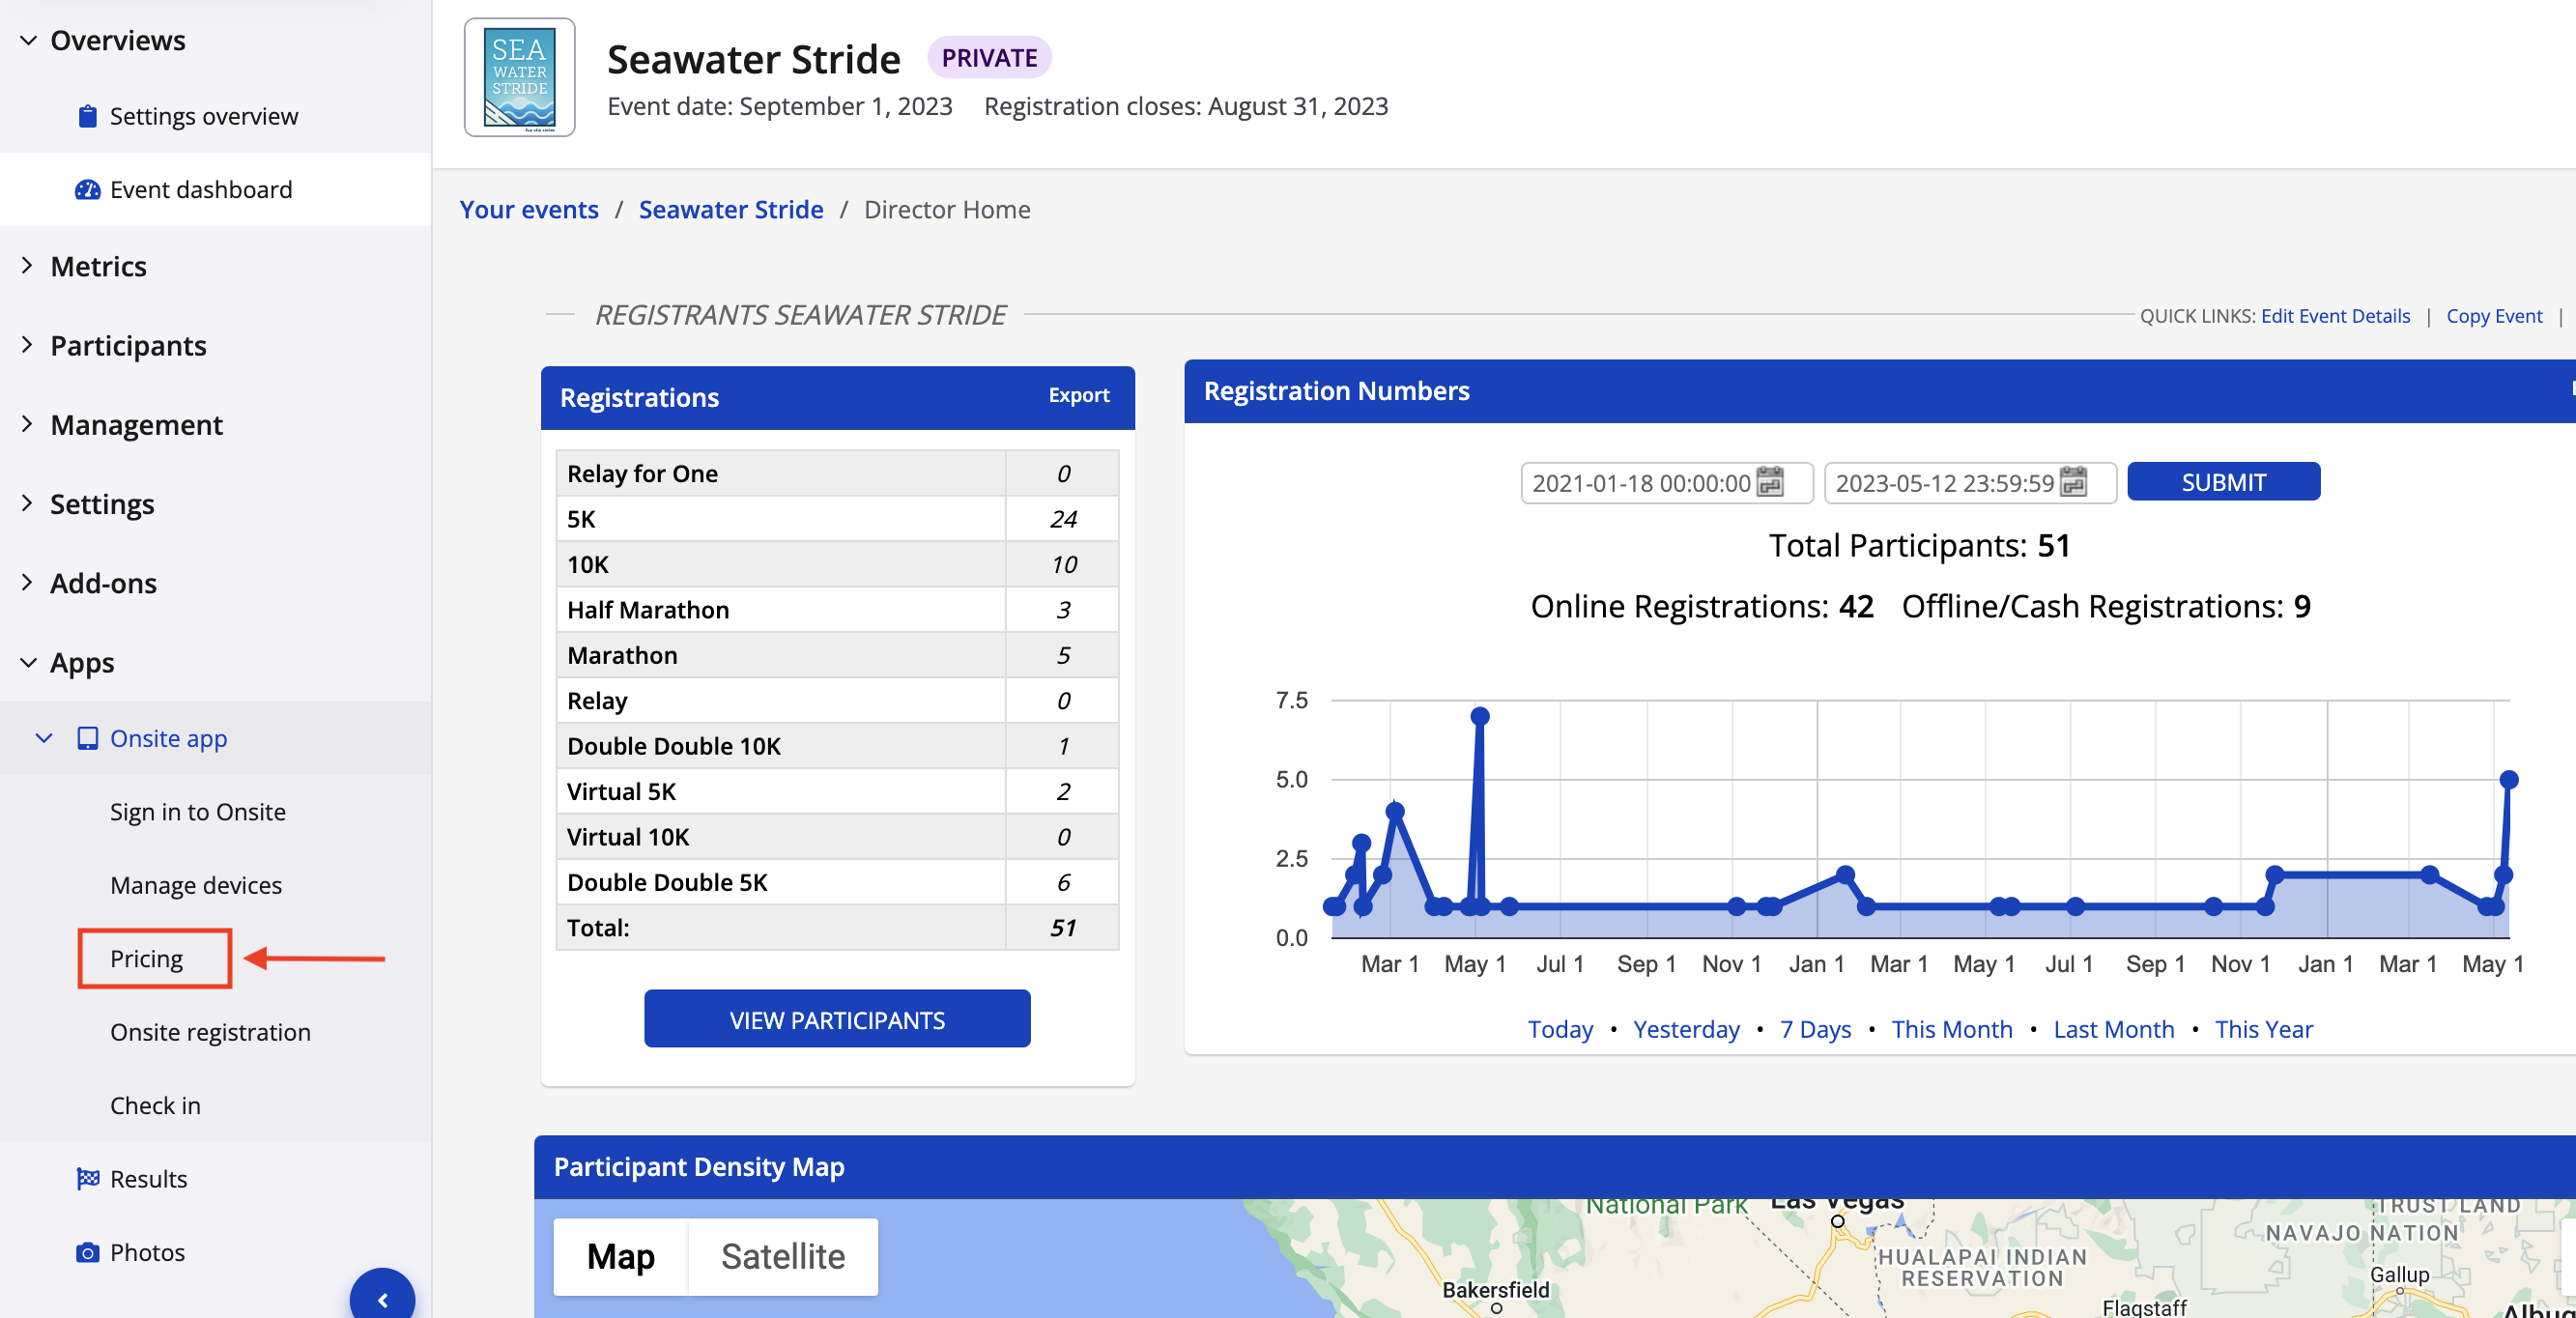Viewport: 2576px width, 1318px height.
Task: Click the VIEW PARTICIPANTS button
Action: point(836,1019)
